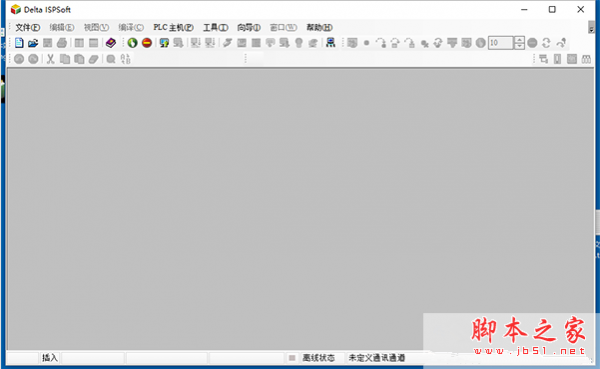This screenshot has height=369, width=600.
Task: Click the circular arrows refresh icon near stepper
Action: coord(546,43)
